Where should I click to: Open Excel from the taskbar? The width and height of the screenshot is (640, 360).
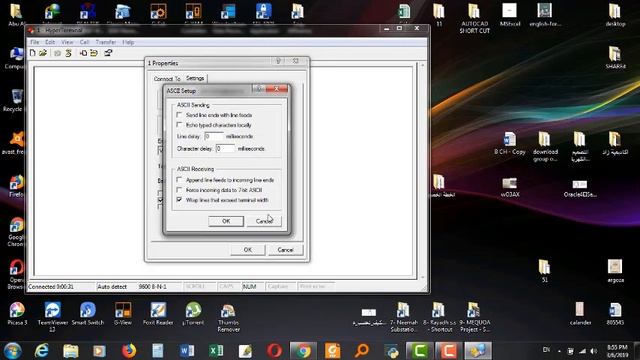click(x=216, y=351)
